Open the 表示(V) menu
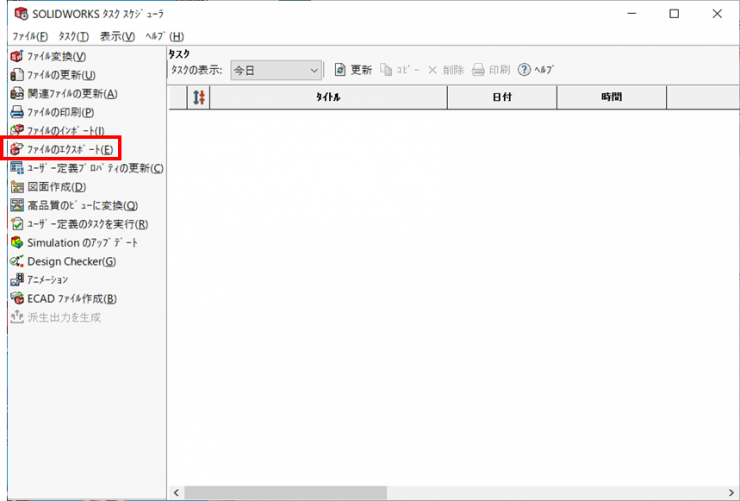740x501 pixels. (x=117, y=36)
